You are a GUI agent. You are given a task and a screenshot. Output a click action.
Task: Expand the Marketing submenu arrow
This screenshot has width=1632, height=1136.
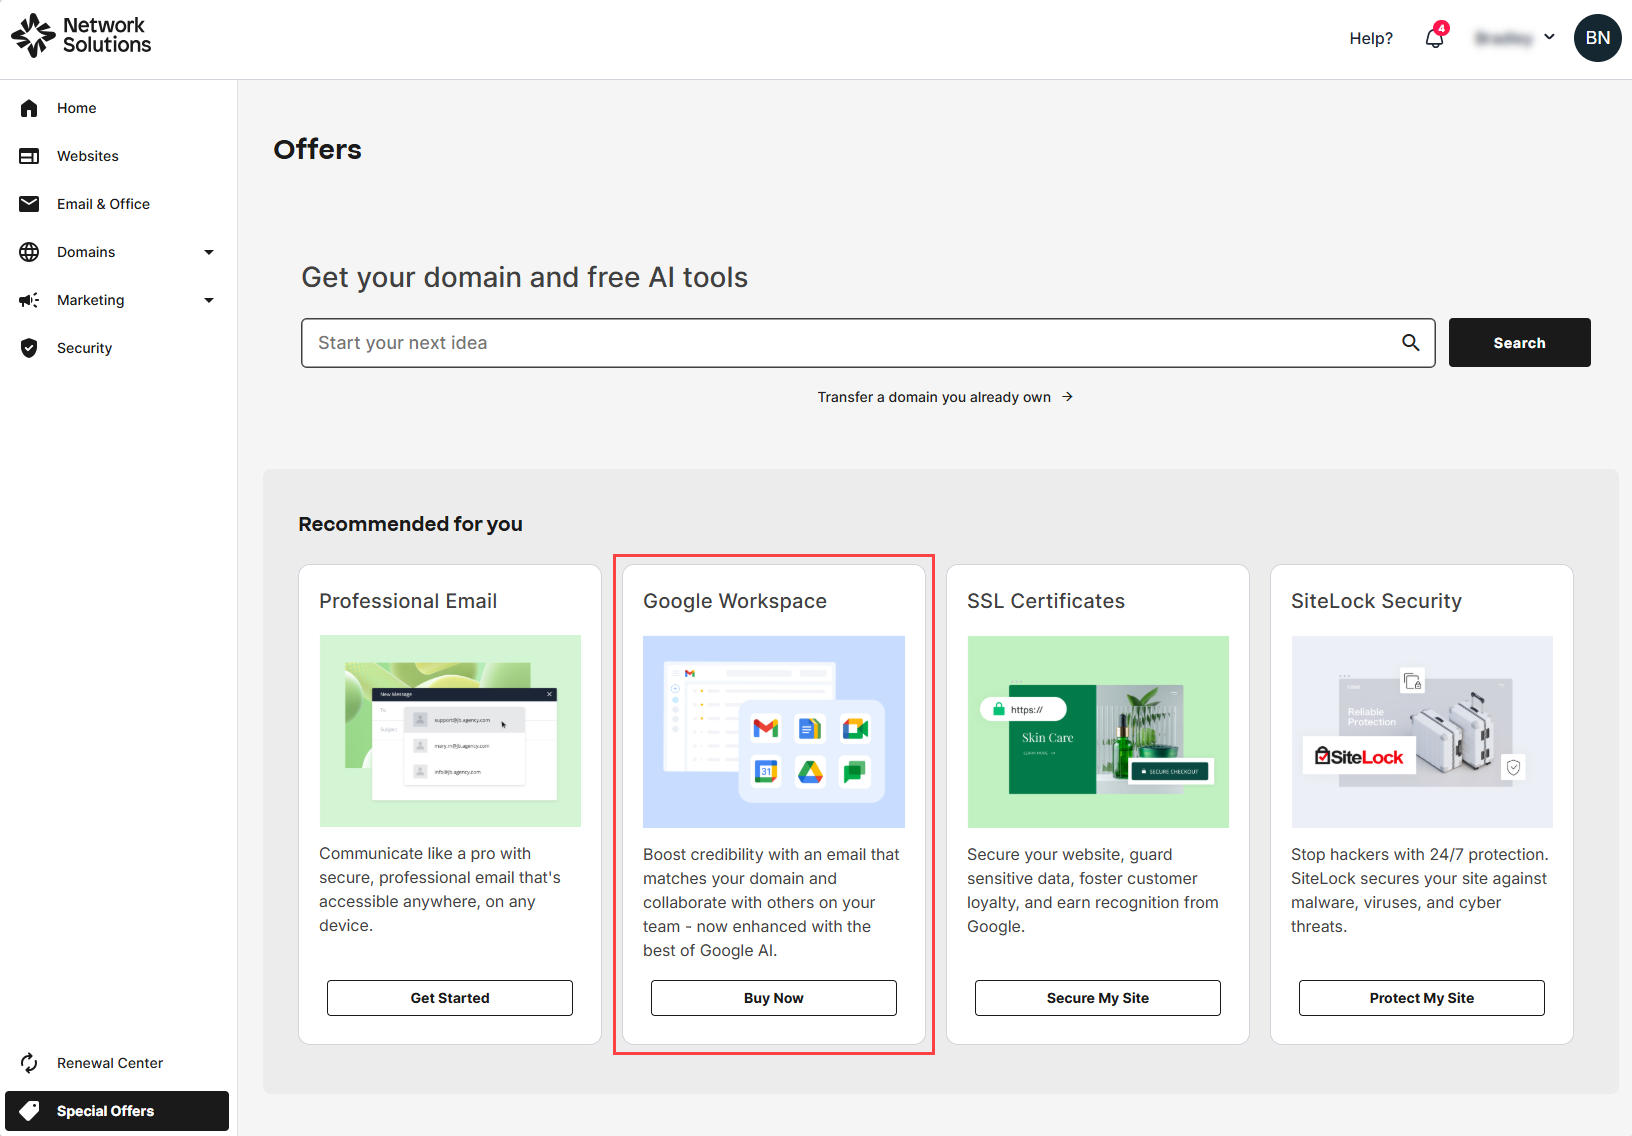[209, 300]
